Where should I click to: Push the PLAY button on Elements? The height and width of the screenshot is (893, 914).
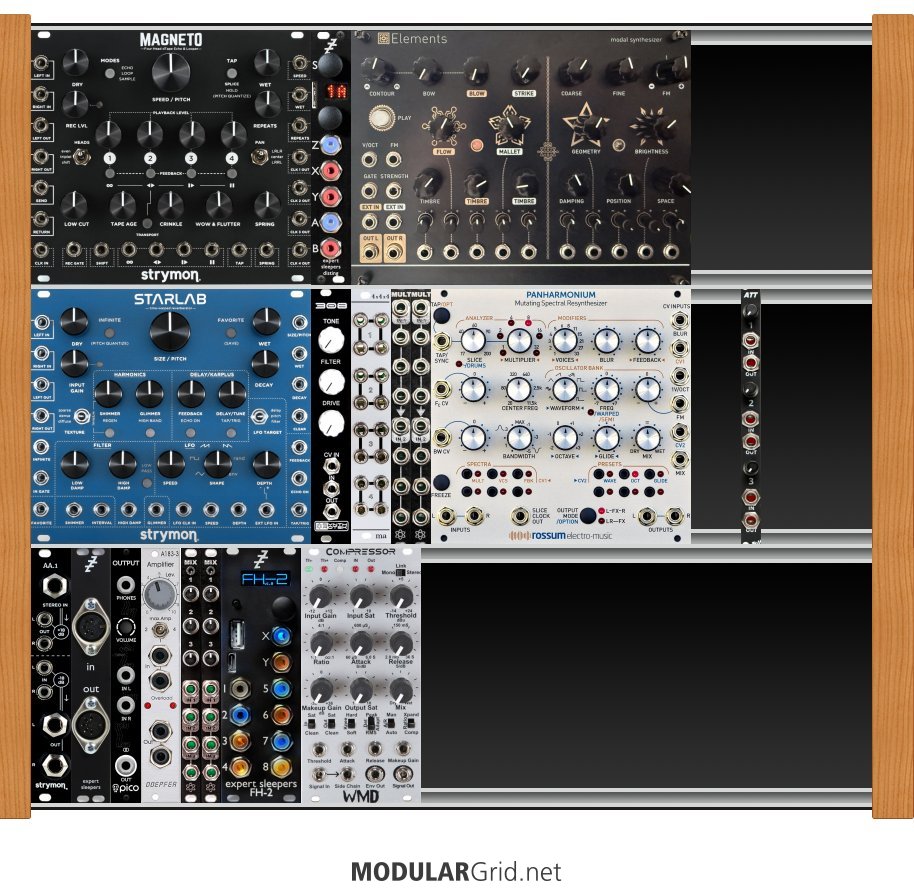coord(381,118)
